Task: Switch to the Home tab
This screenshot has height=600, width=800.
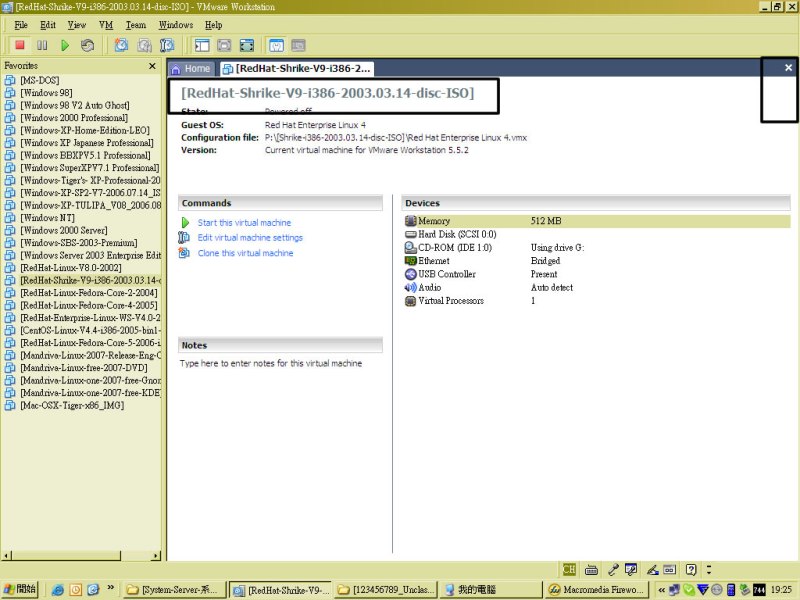Action: point(191,68)
